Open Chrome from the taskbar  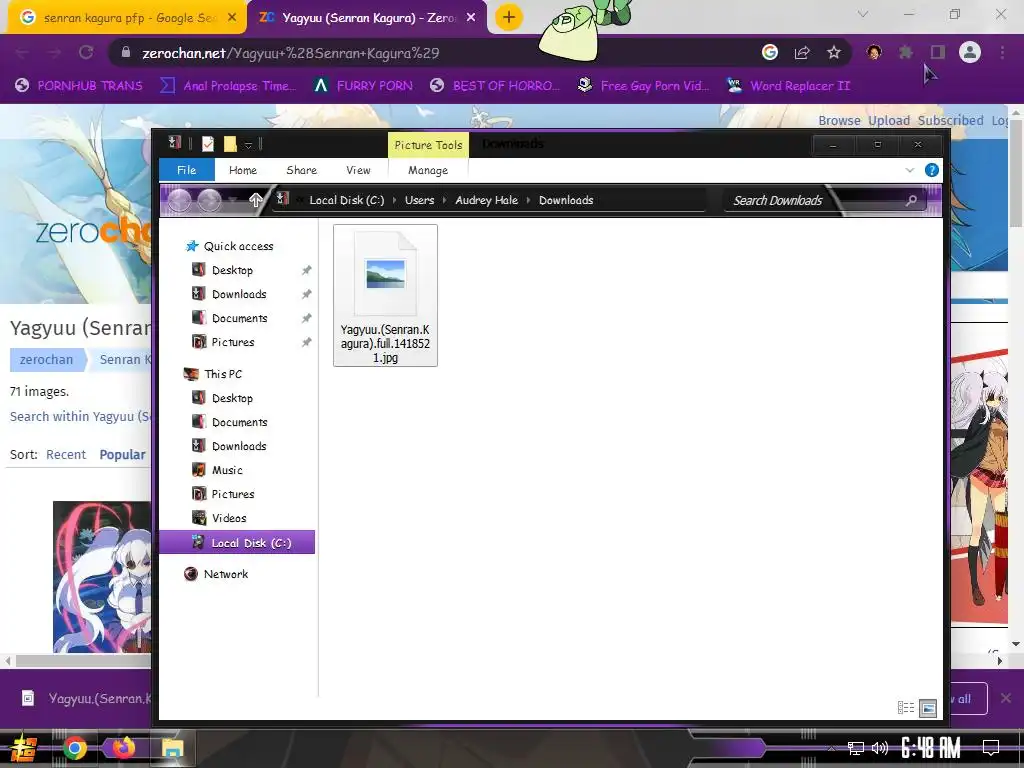tap(74, 748)
